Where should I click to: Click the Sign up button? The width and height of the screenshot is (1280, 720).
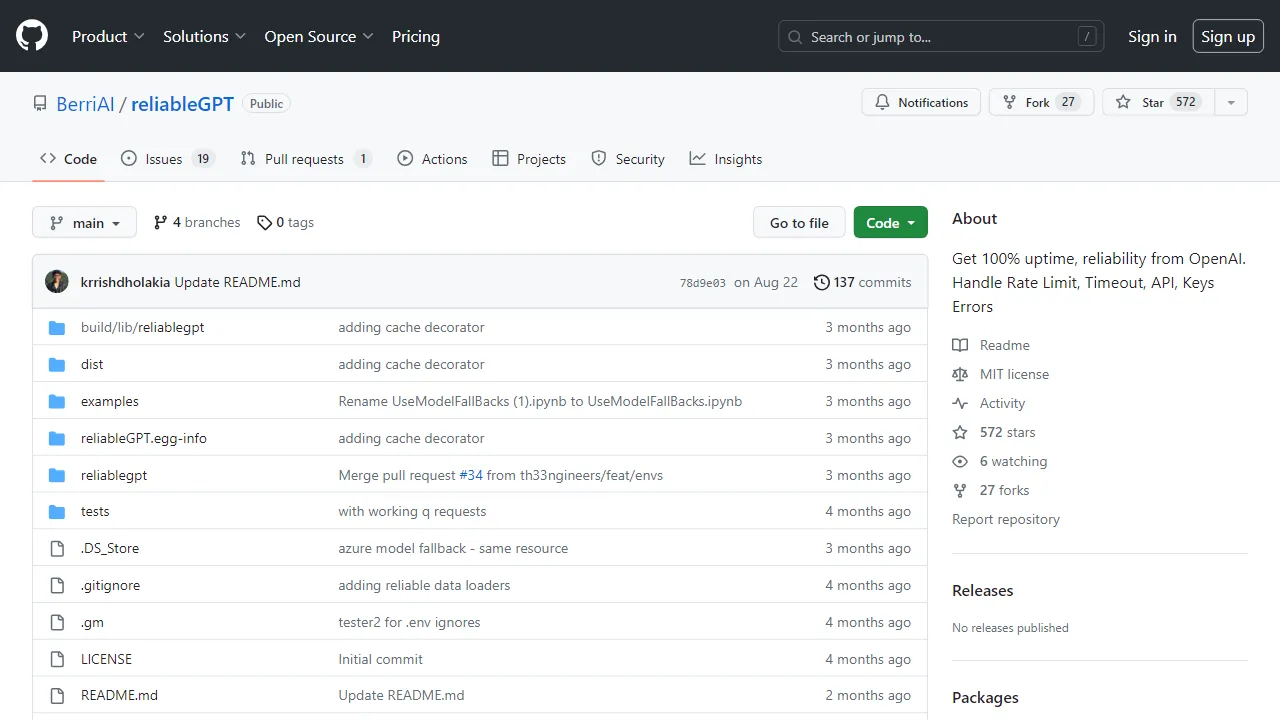1228,36
